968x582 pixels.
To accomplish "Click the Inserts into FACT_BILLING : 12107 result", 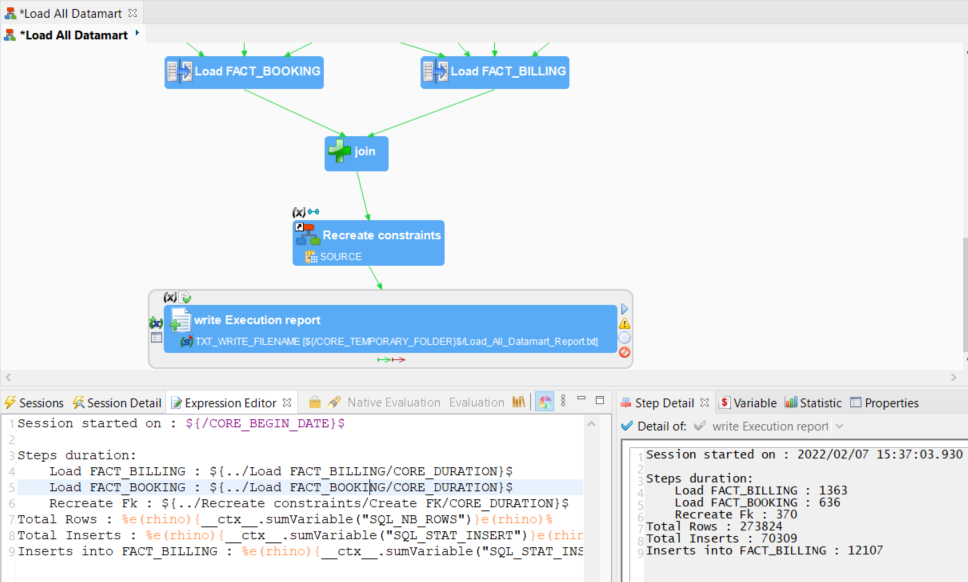I will pyautogui.click(x=764, y=551).
